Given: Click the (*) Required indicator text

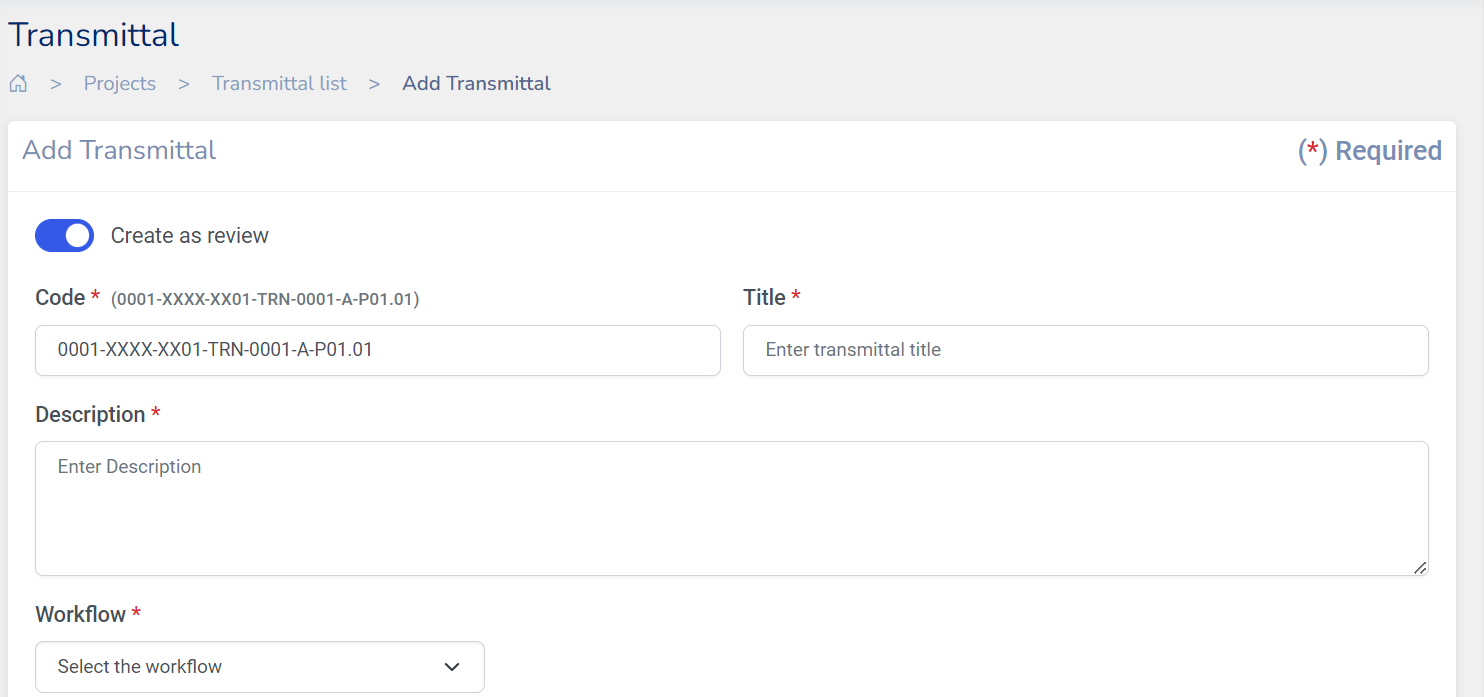Looking at the screenshot, I should [x=1369, y=151].
